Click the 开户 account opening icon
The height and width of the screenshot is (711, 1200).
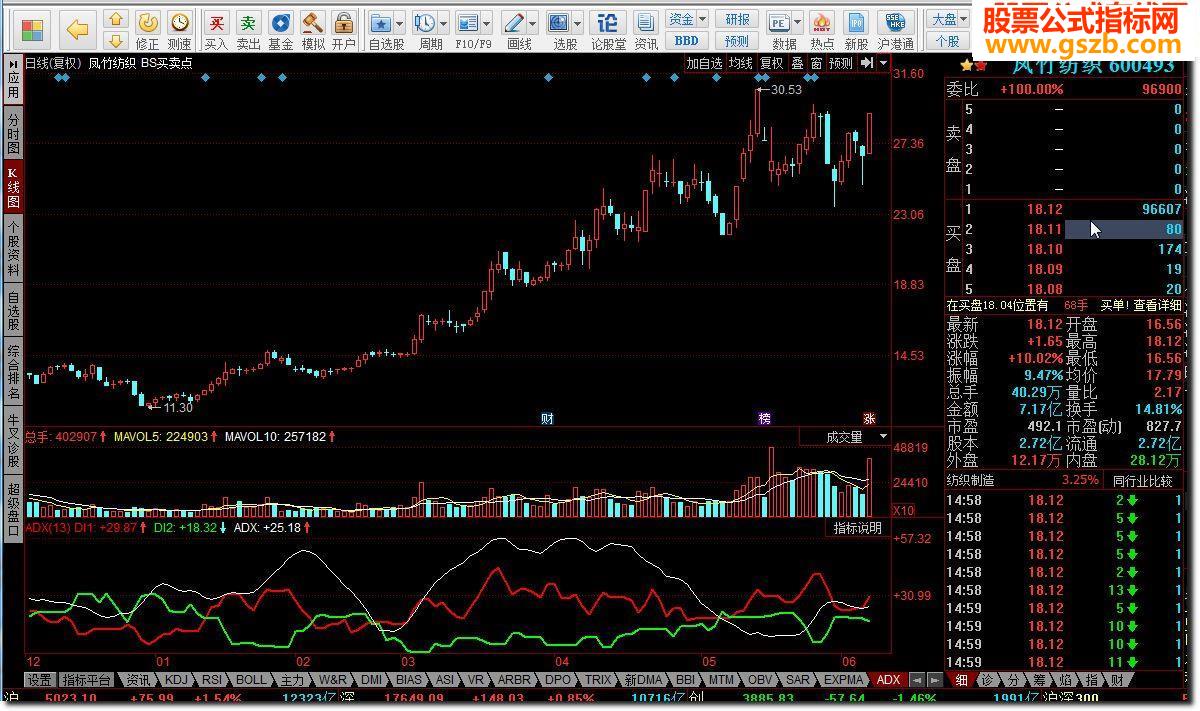click(344, 30)
